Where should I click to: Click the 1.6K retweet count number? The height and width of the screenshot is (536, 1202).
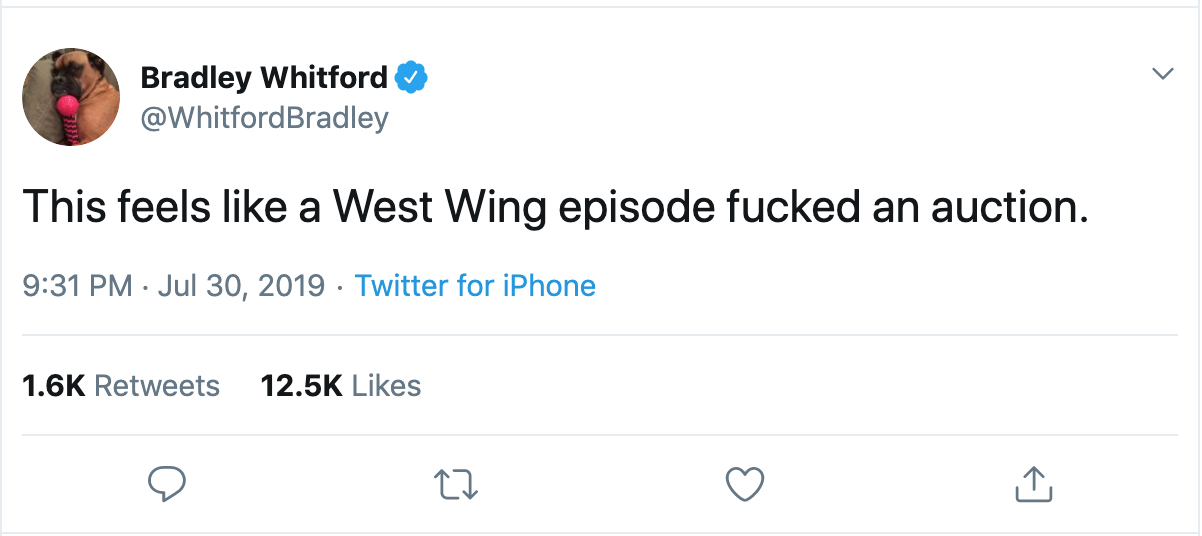53,386
